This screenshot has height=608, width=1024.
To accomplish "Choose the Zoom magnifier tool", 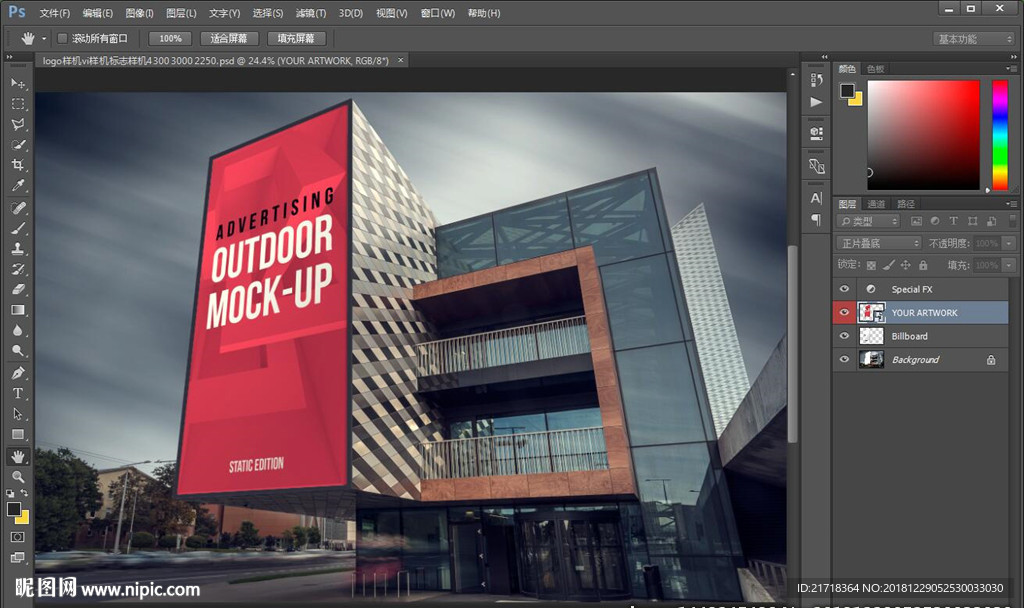I will pyautogui.click(x=18, y=477).
